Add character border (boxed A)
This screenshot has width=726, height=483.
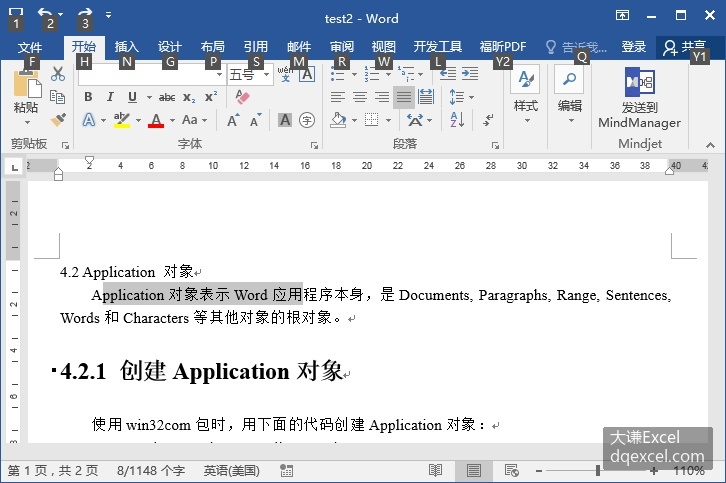(x=307, y=74)
